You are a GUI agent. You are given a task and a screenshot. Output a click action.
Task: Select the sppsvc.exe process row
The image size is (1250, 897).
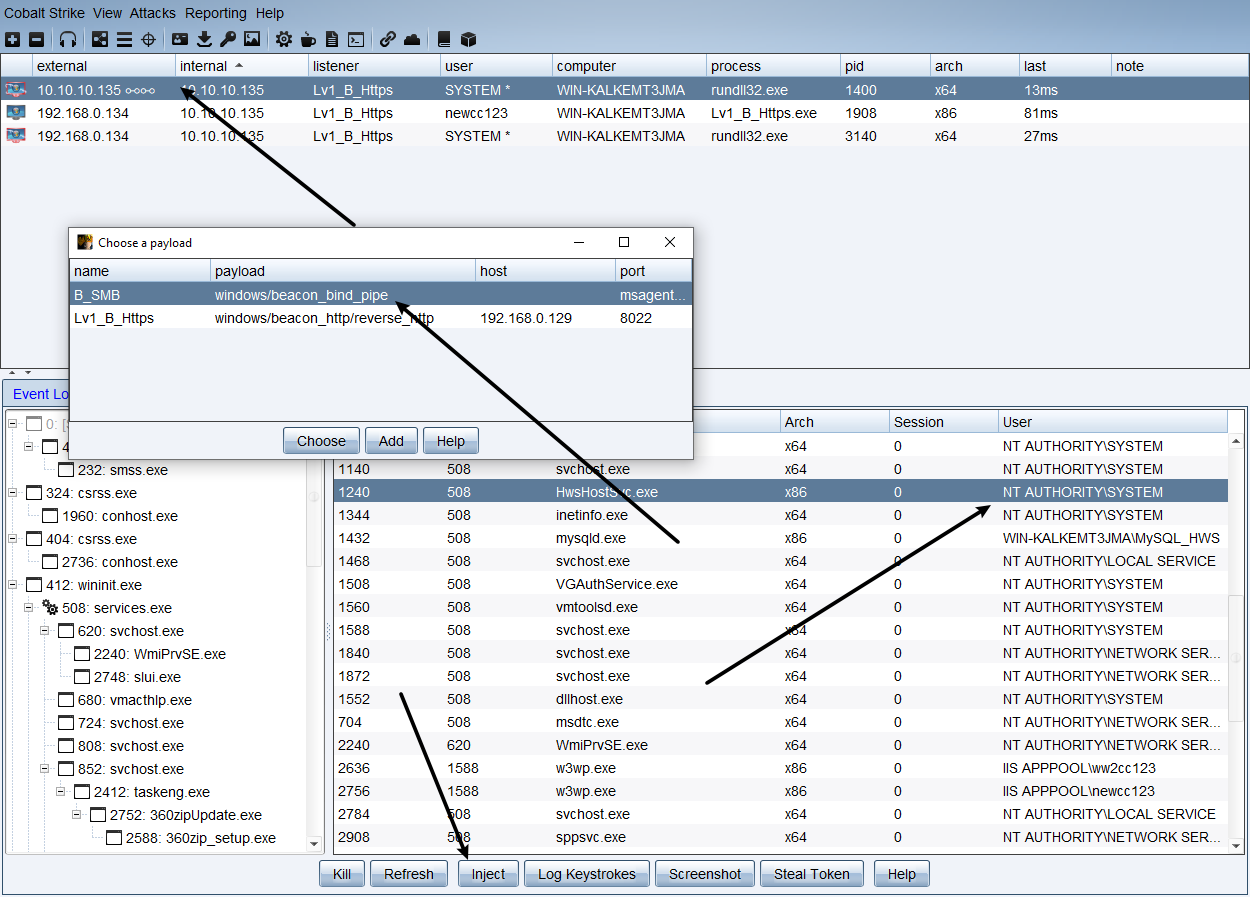point(781,837)
